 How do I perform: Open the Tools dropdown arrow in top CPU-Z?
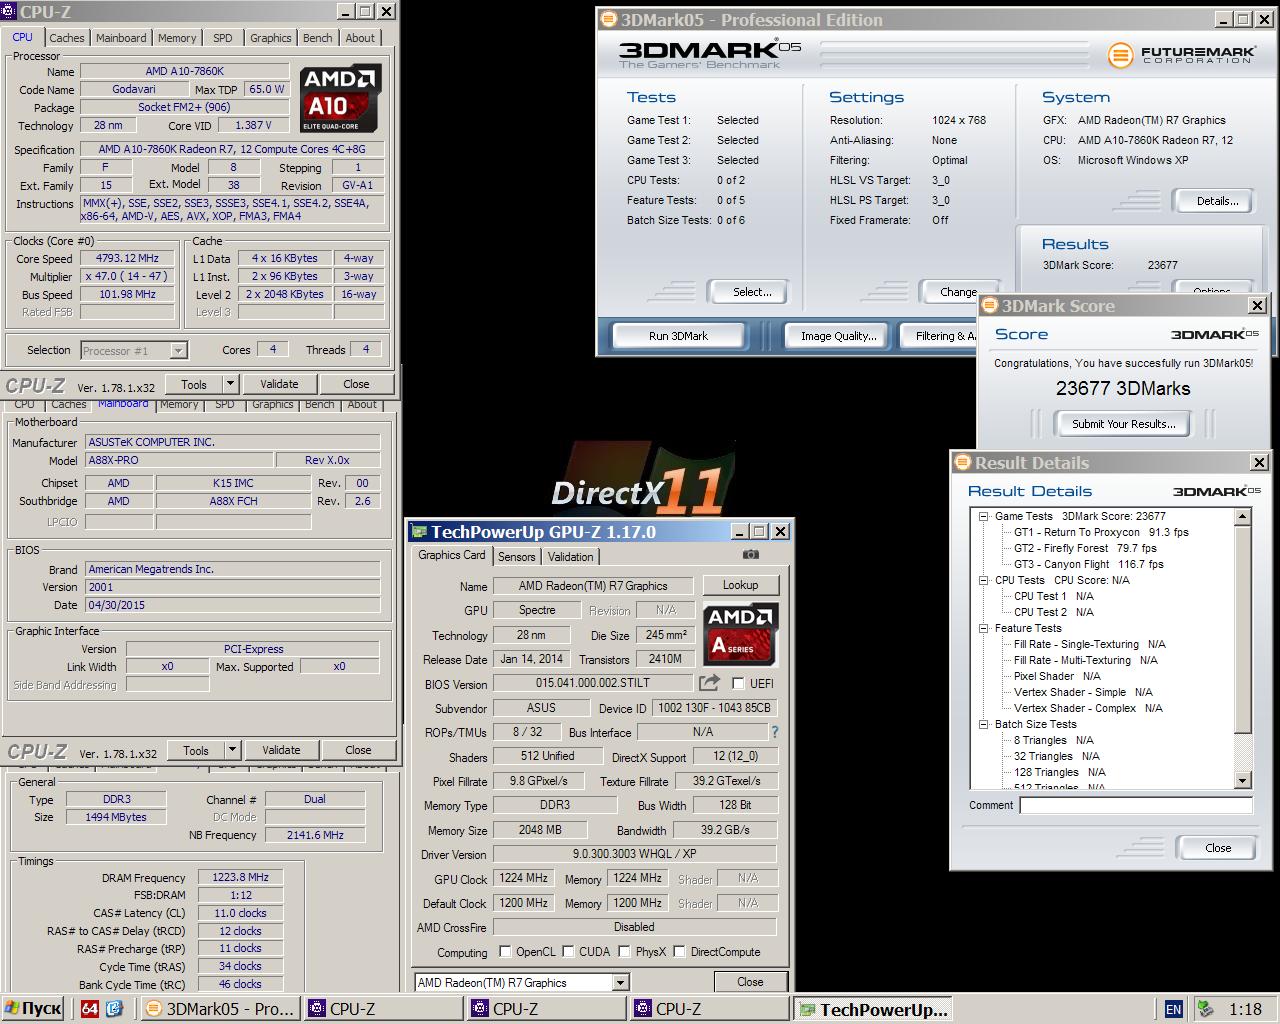point(231,384)
